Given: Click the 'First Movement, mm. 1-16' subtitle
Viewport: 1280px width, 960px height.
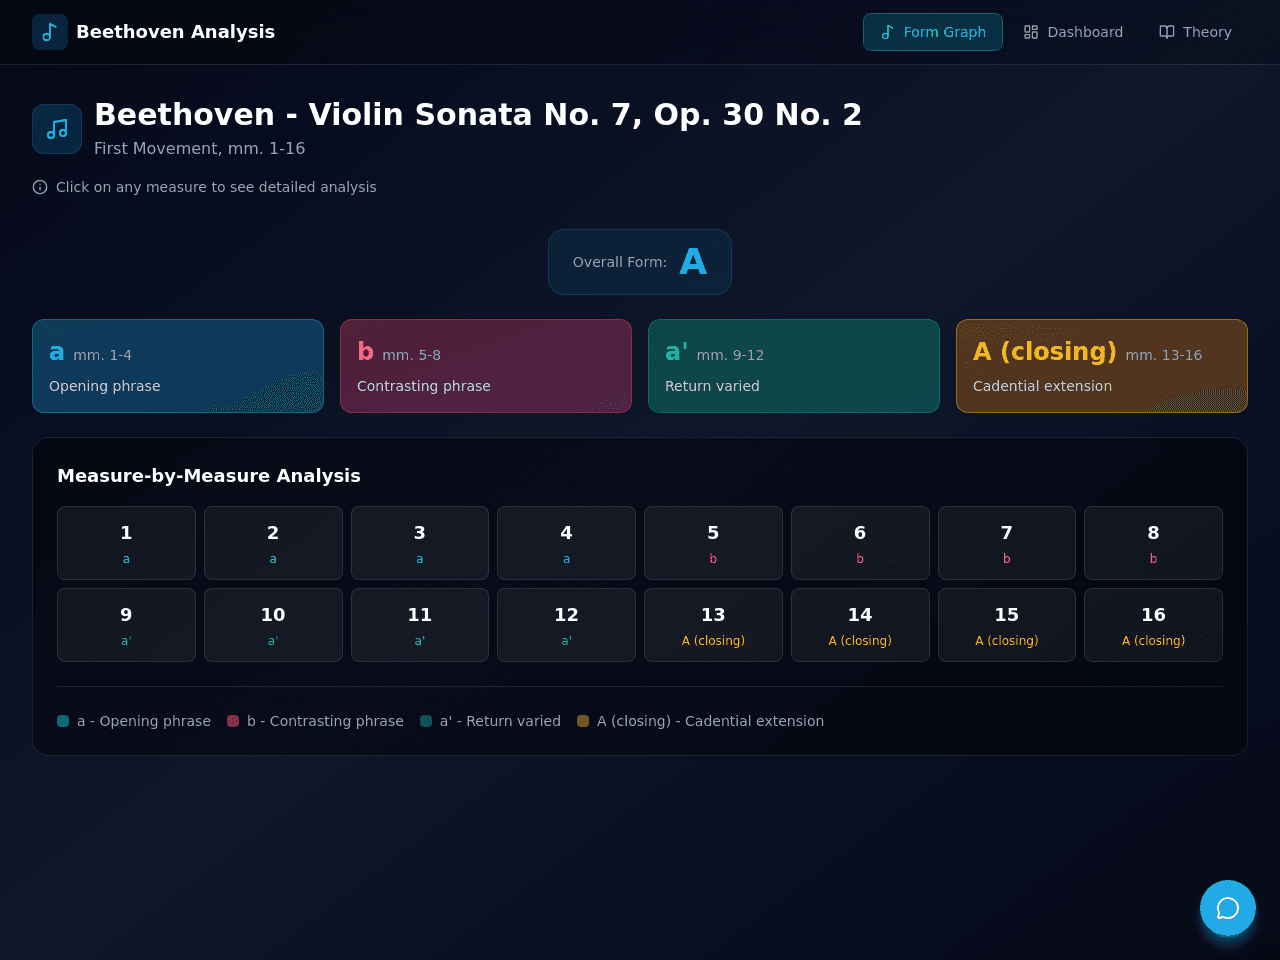Looking at the screenshot, I should [200, 148].
